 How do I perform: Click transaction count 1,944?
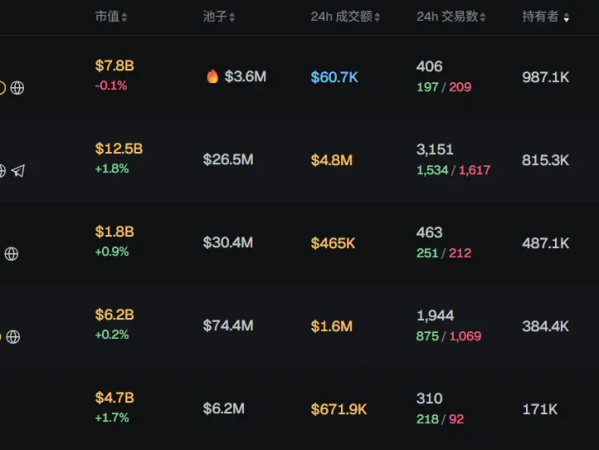click(x=435, y=316)
